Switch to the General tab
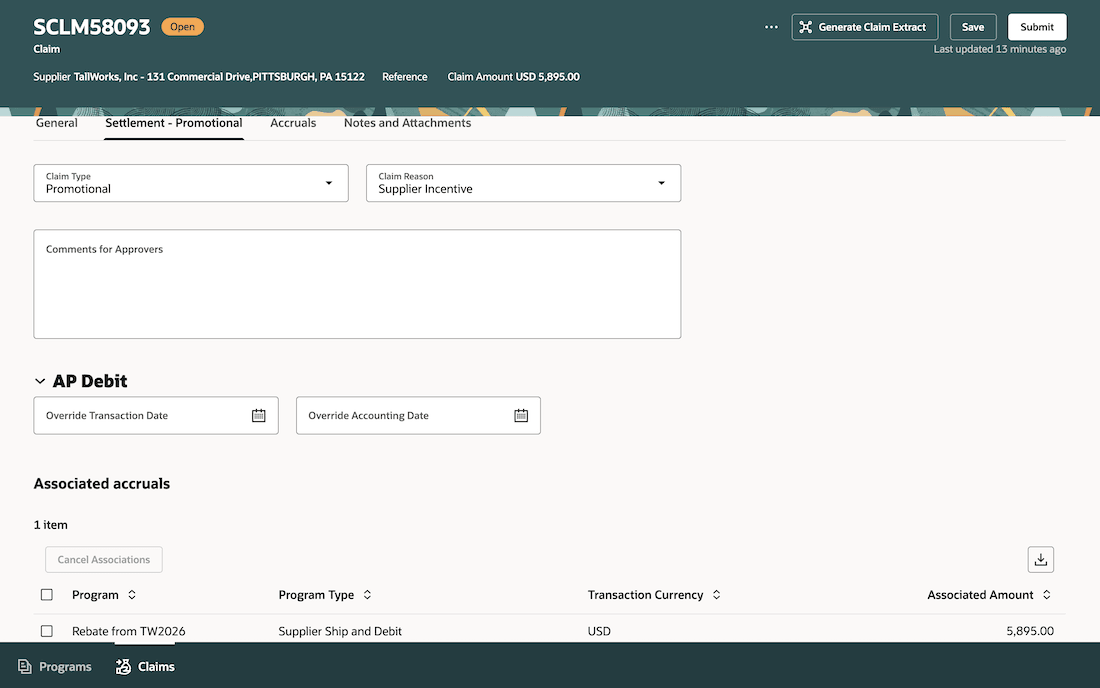 coord(57,123)
